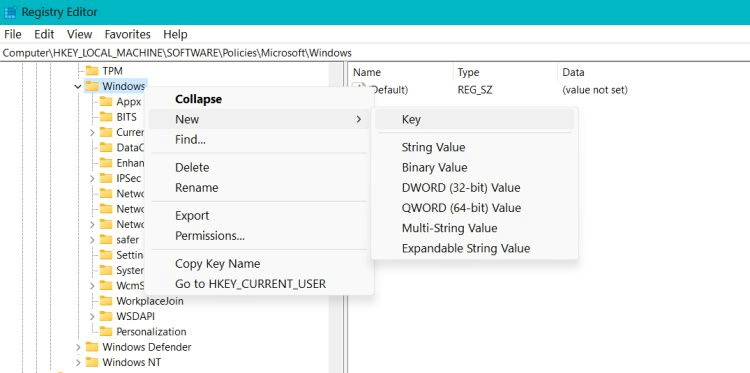Select the BITS tree key
Image resolution: width=750 pixels, height=373 pixels.
point(126,117)
